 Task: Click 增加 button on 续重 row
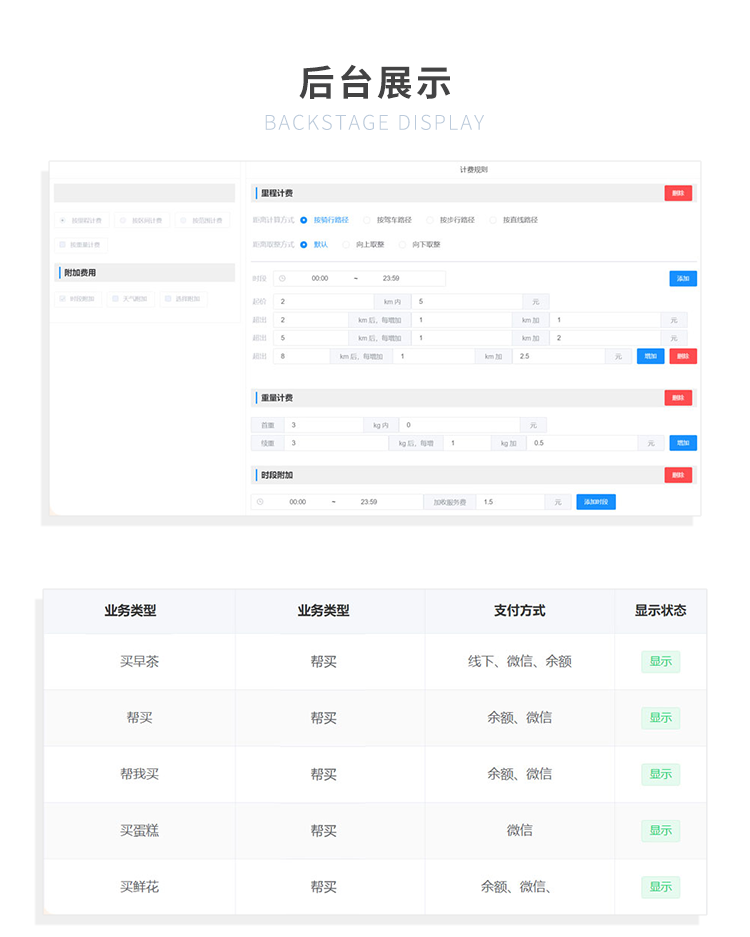683,443
